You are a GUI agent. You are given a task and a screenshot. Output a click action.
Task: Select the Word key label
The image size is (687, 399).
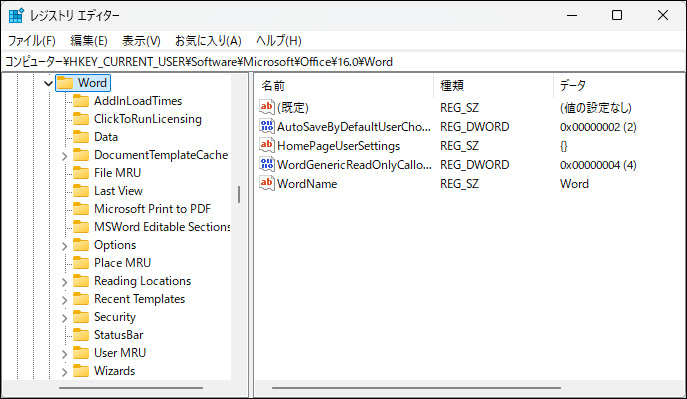(x=92, y=83)
